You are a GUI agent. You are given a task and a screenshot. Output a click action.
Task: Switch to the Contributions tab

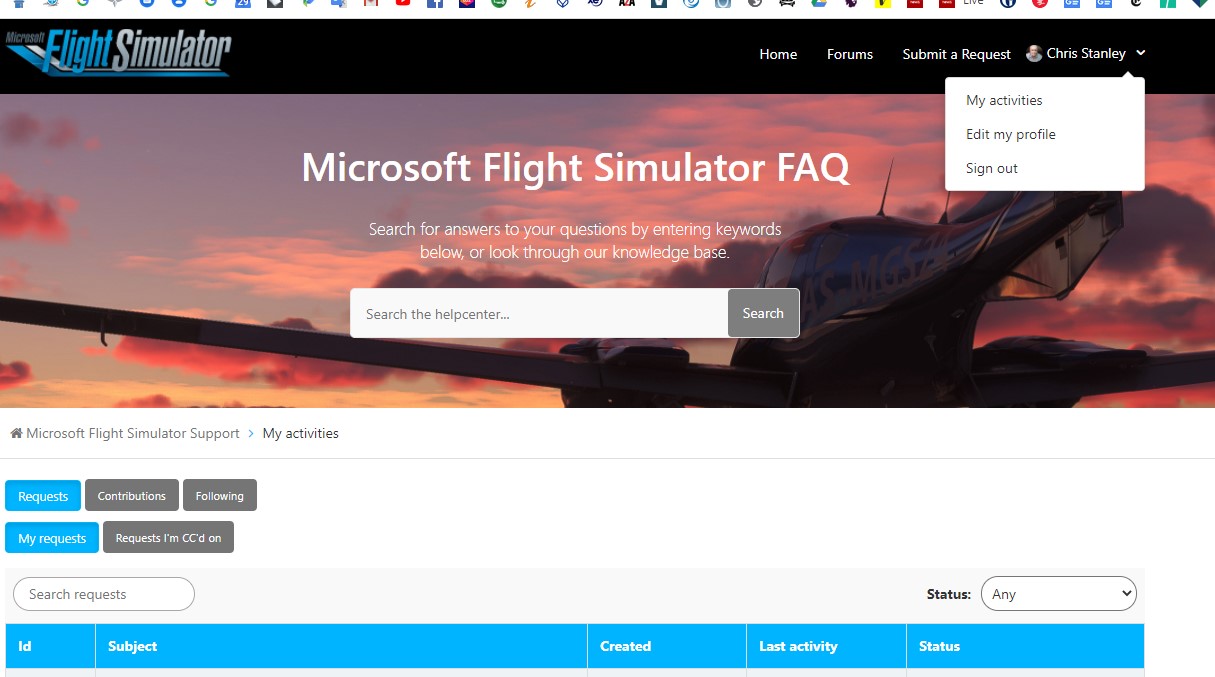click(x=132, y=495)
